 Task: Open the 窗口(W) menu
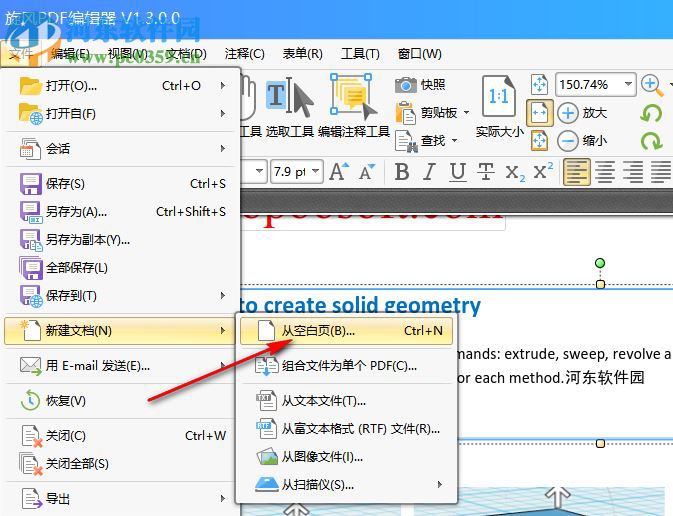pos(419,54)
